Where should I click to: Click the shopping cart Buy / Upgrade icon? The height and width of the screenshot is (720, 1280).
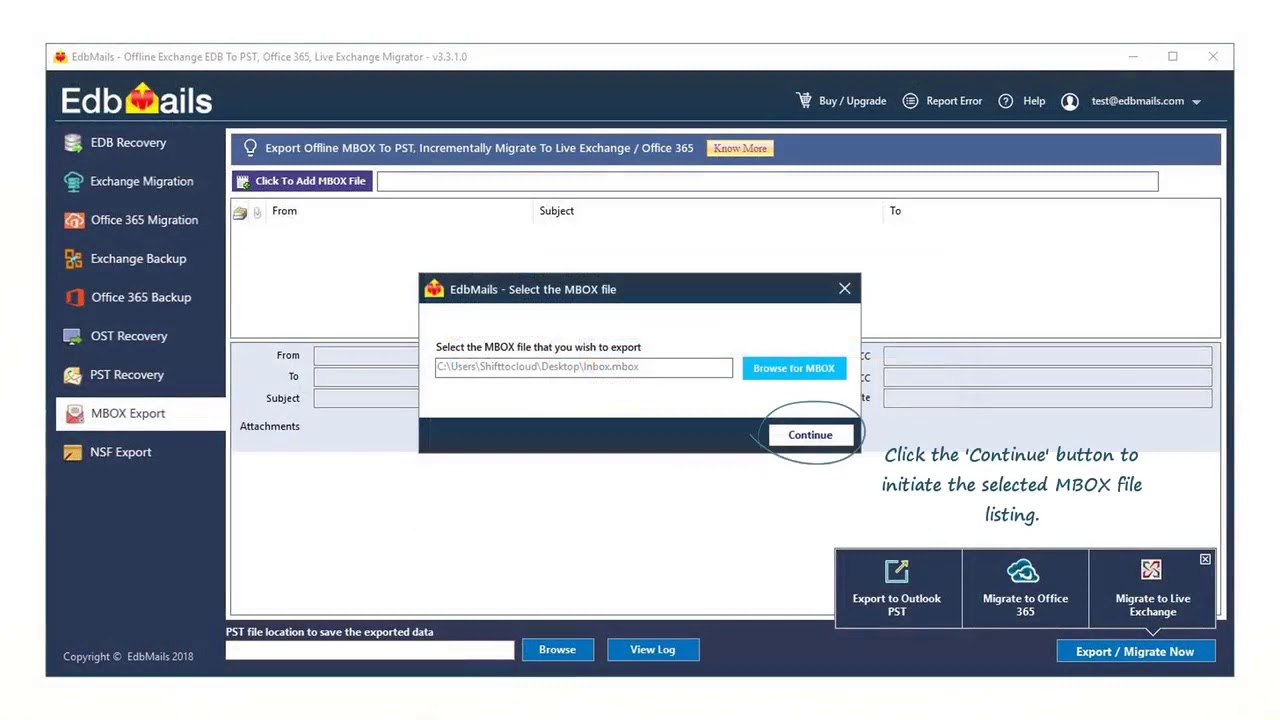click(x=804, y=101)
